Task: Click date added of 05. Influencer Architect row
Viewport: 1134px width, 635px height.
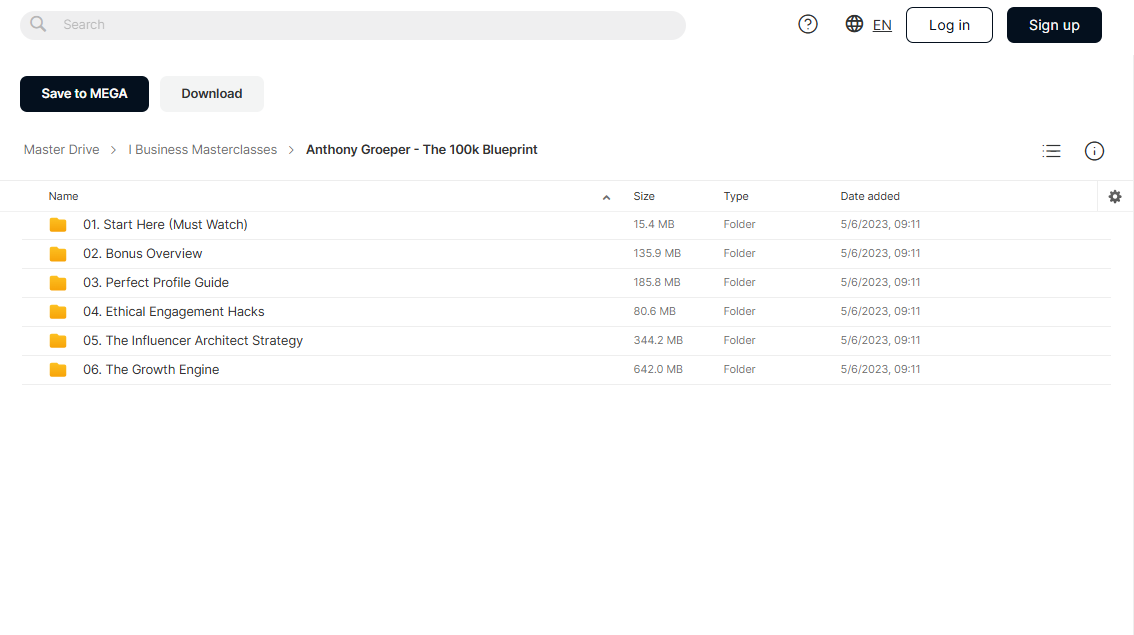Action: pyautogui.click(x=880, y=341)
